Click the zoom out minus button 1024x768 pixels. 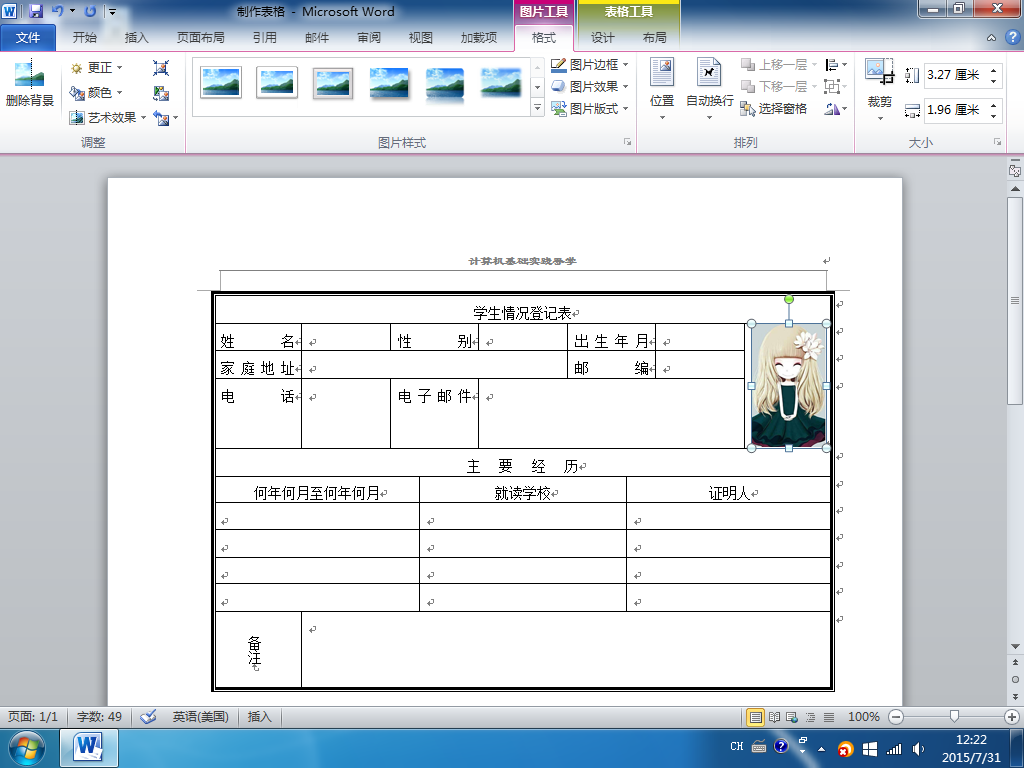(x=896, y=717)
